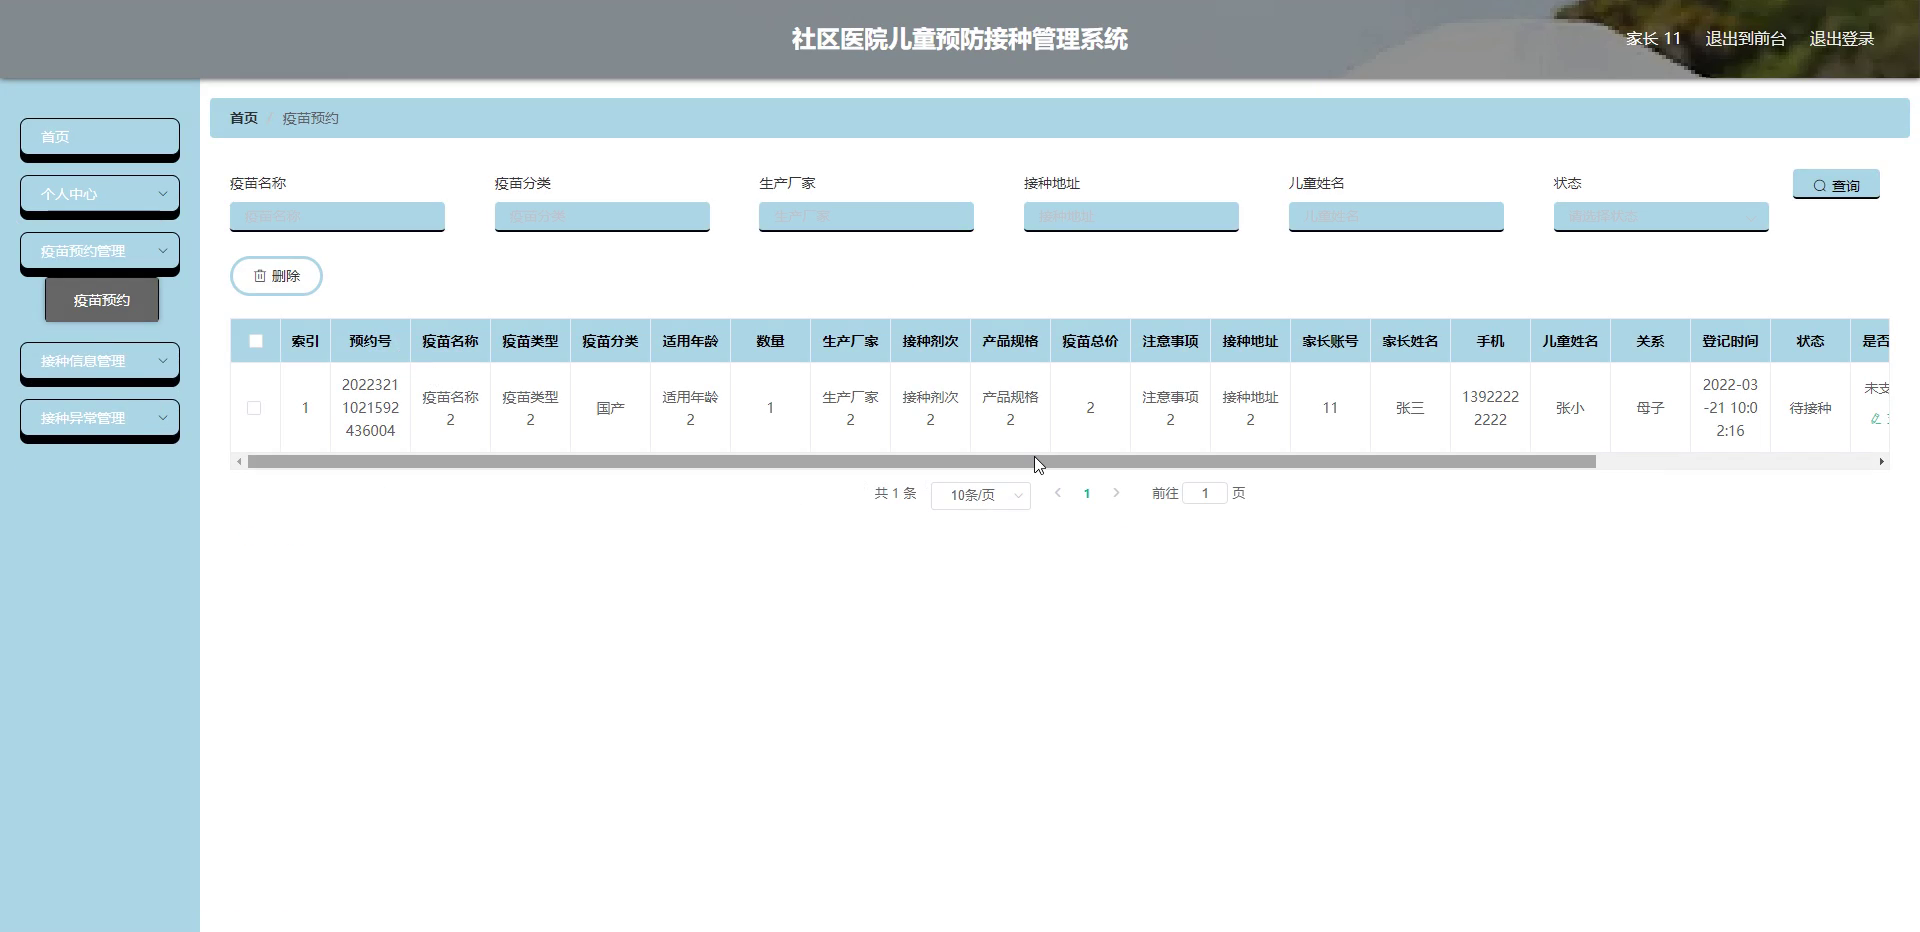Click the 生产厂家 filter input

[x=866, y=216]
